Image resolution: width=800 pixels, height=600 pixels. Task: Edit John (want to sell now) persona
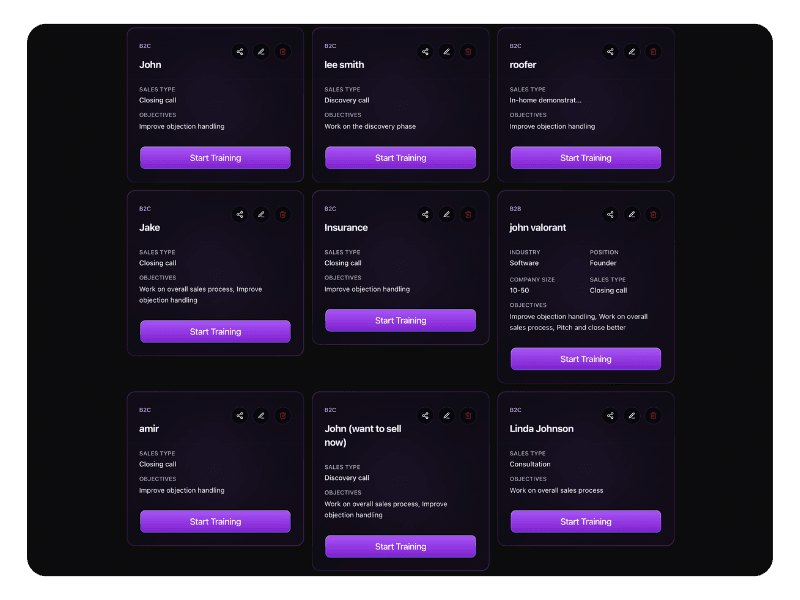(x=446, y=415)
